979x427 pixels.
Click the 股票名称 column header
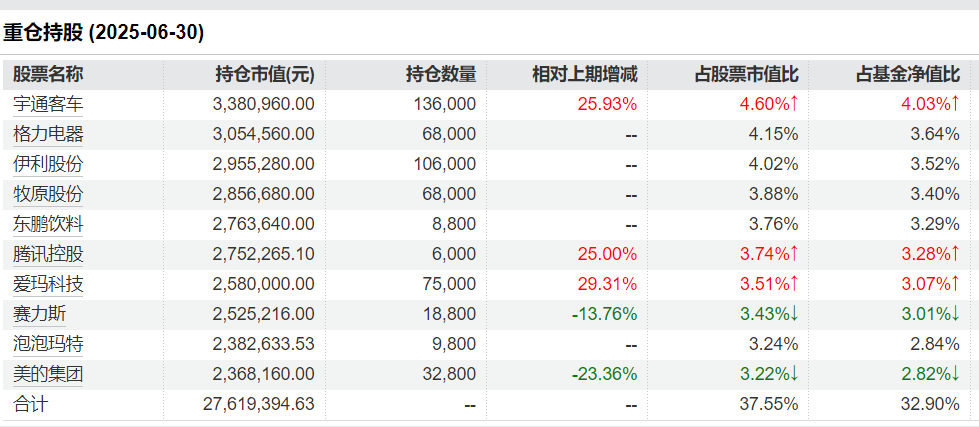pyautogui.click(x=48, y=74)
